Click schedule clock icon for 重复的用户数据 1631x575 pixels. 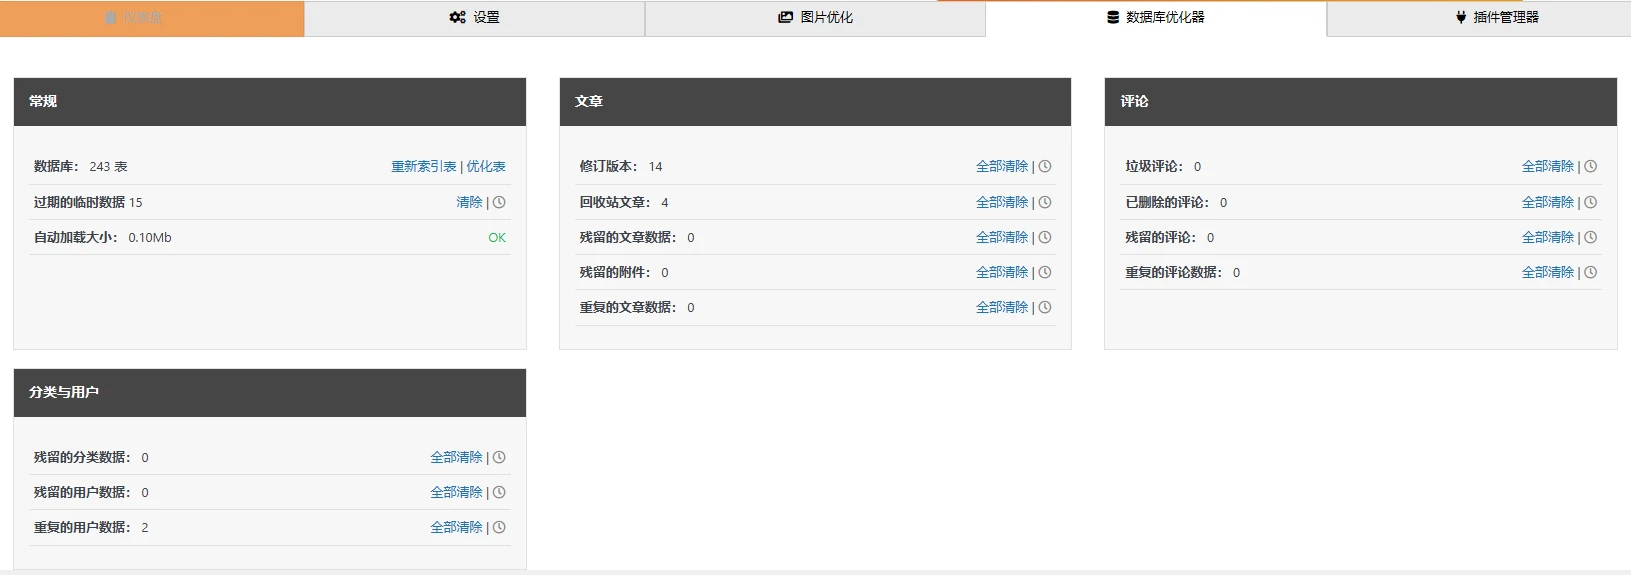499,527
